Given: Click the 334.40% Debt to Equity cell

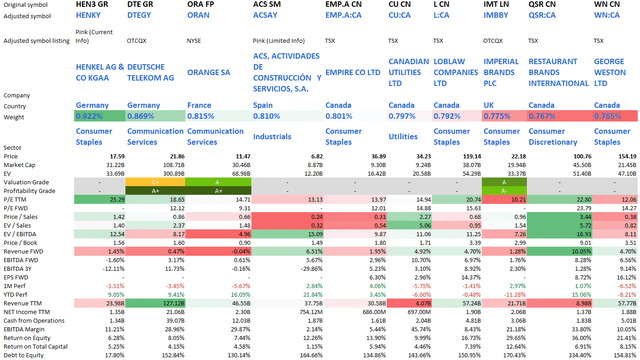Looking at the screenshot, I should click(580, 355).
